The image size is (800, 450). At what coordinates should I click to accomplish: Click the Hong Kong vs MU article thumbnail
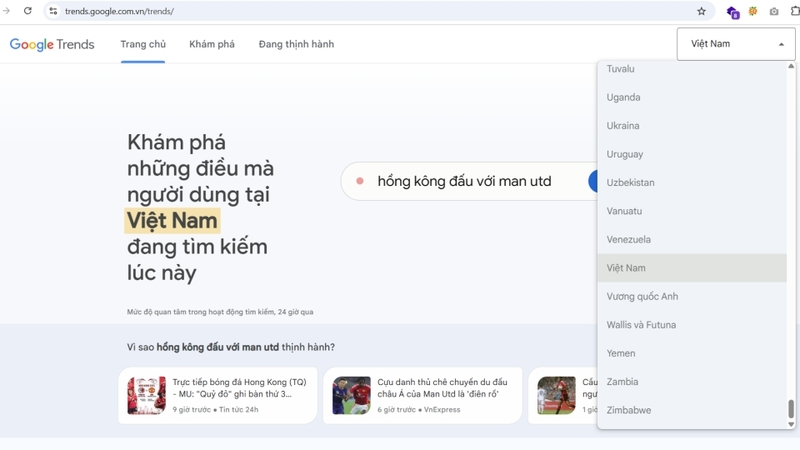pos(146,395)
